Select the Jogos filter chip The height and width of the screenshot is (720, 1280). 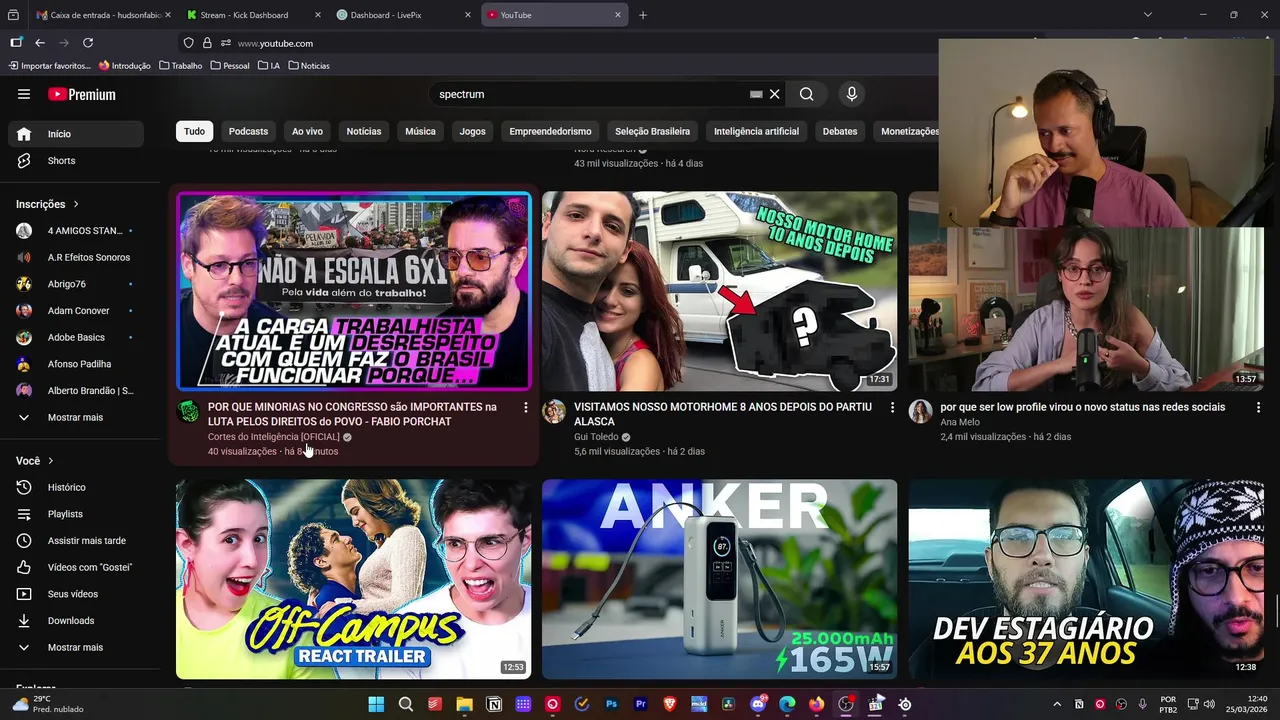(472, 131)
